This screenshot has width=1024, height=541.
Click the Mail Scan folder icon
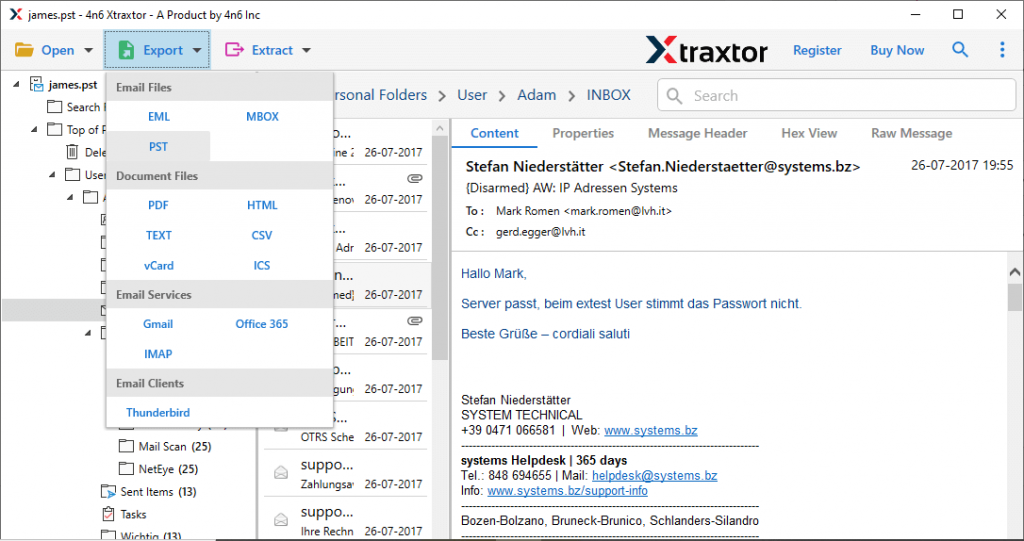pyautogui.click(x=126, y=447)
